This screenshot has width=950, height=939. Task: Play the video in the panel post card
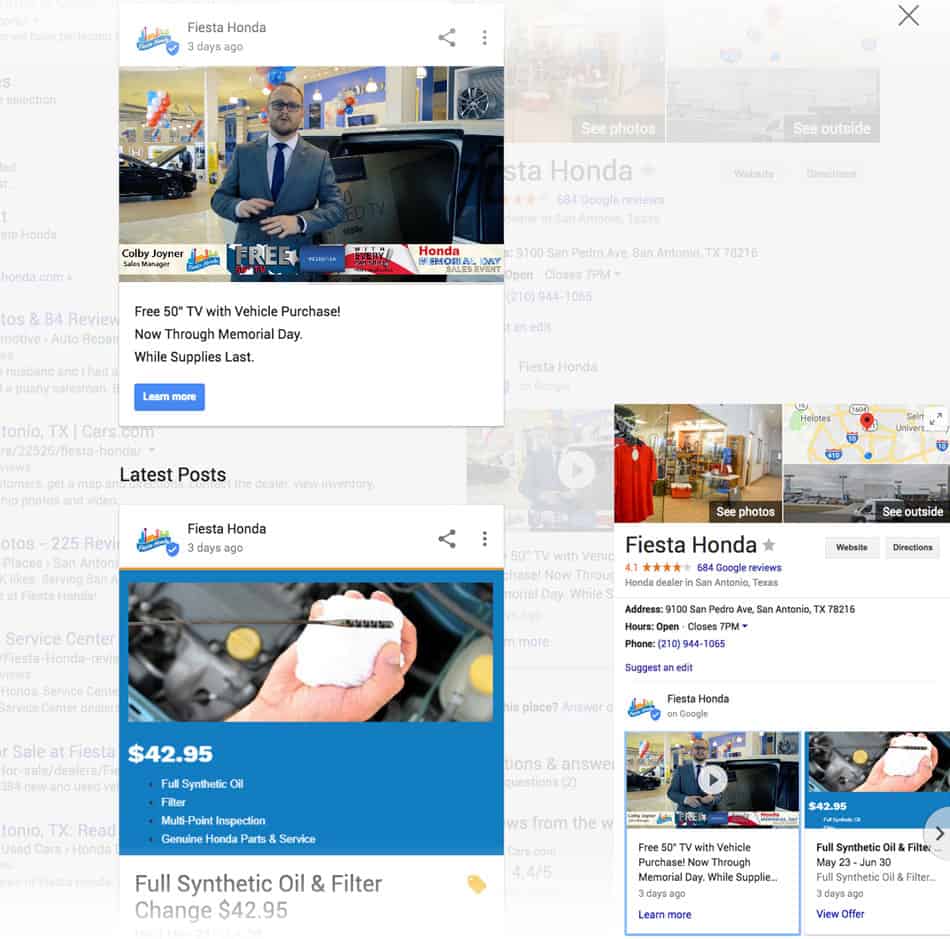point(712,780)
